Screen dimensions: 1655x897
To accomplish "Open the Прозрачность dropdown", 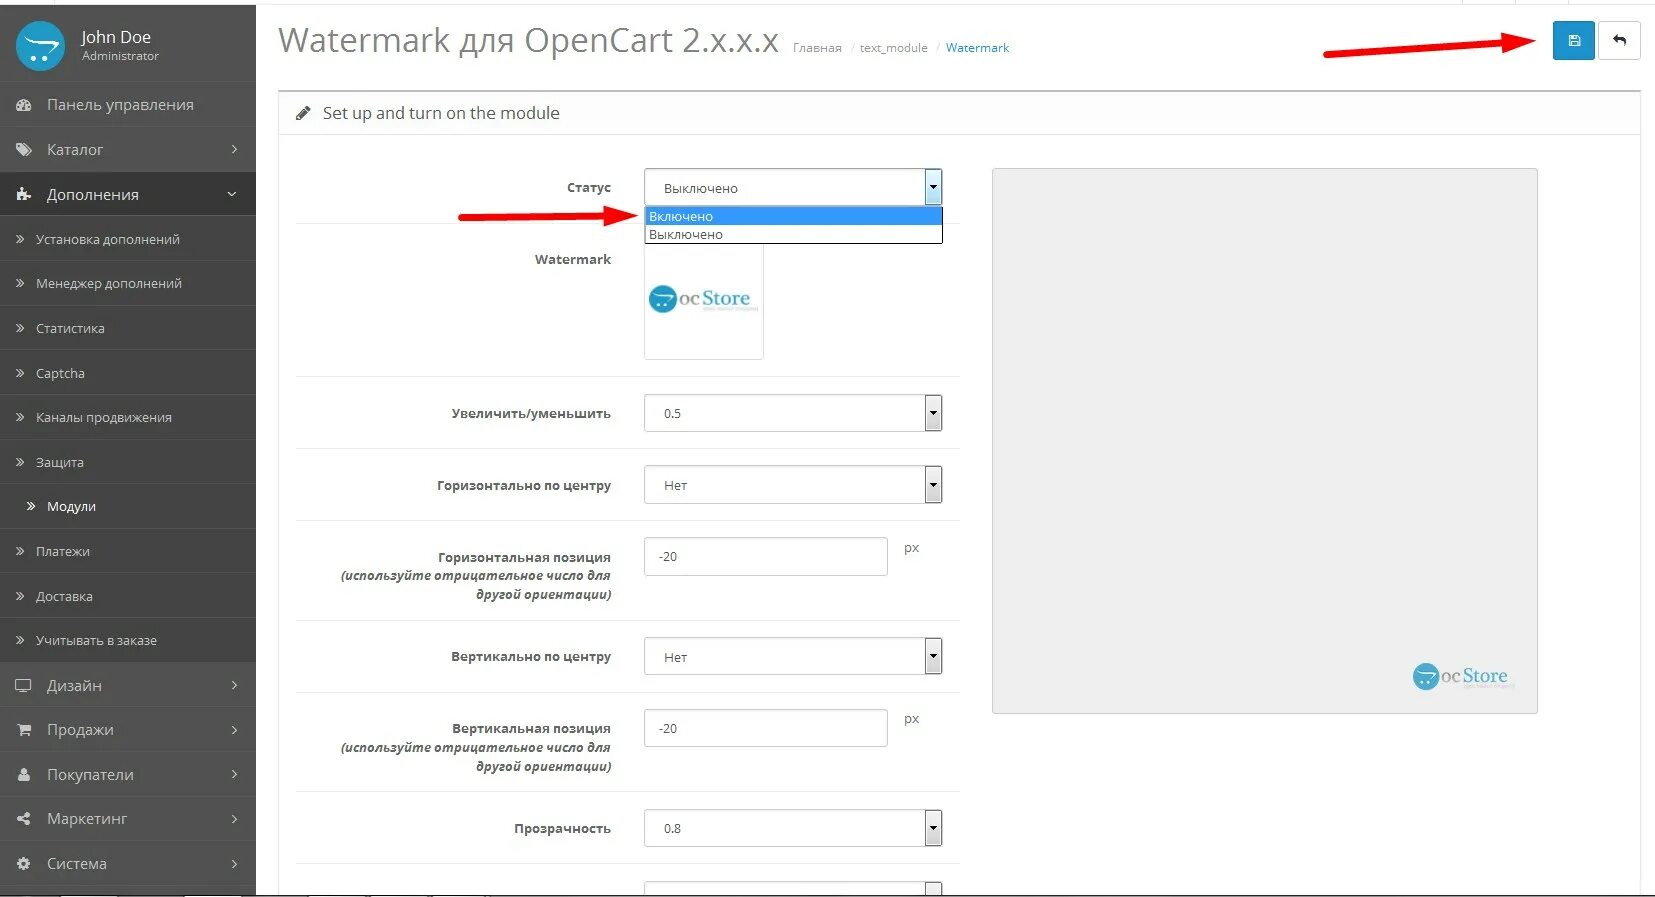I will click(x=793, y=828).
